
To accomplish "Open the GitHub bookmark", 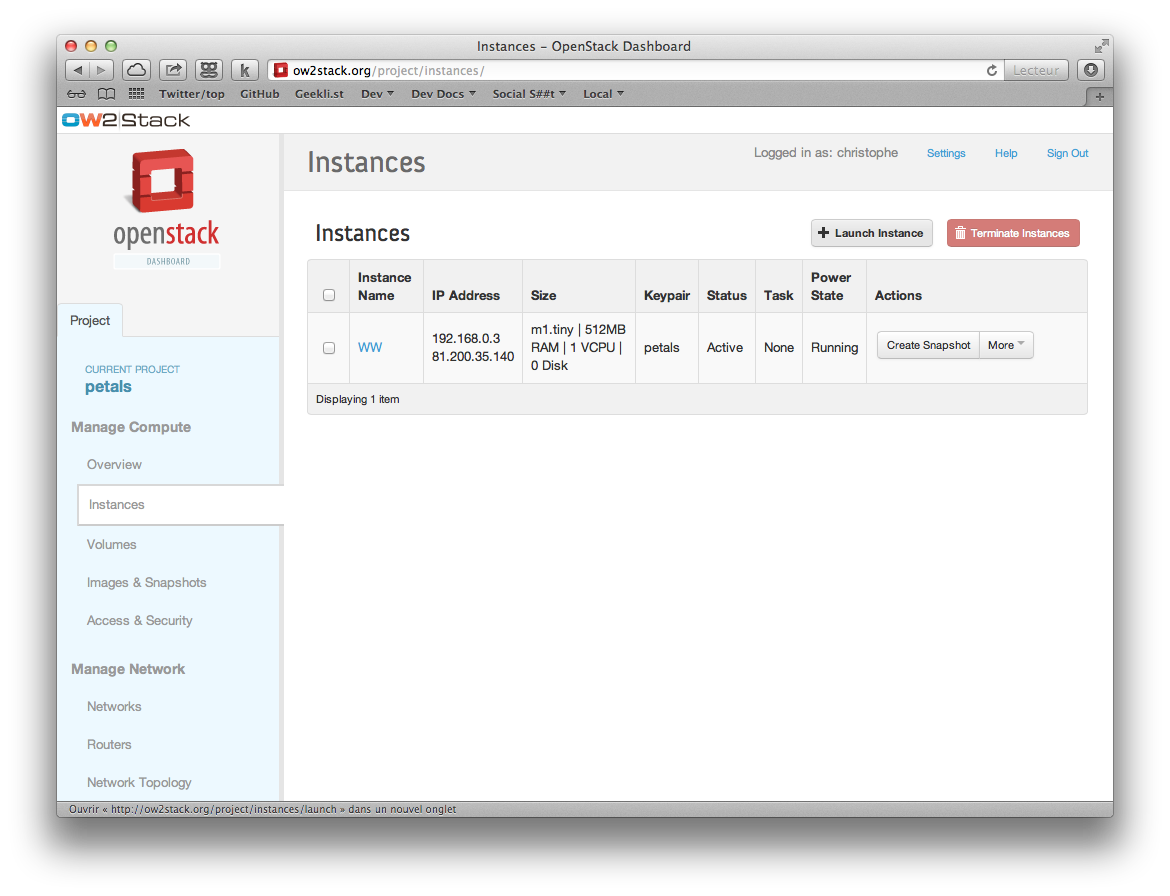I will 260,94.
